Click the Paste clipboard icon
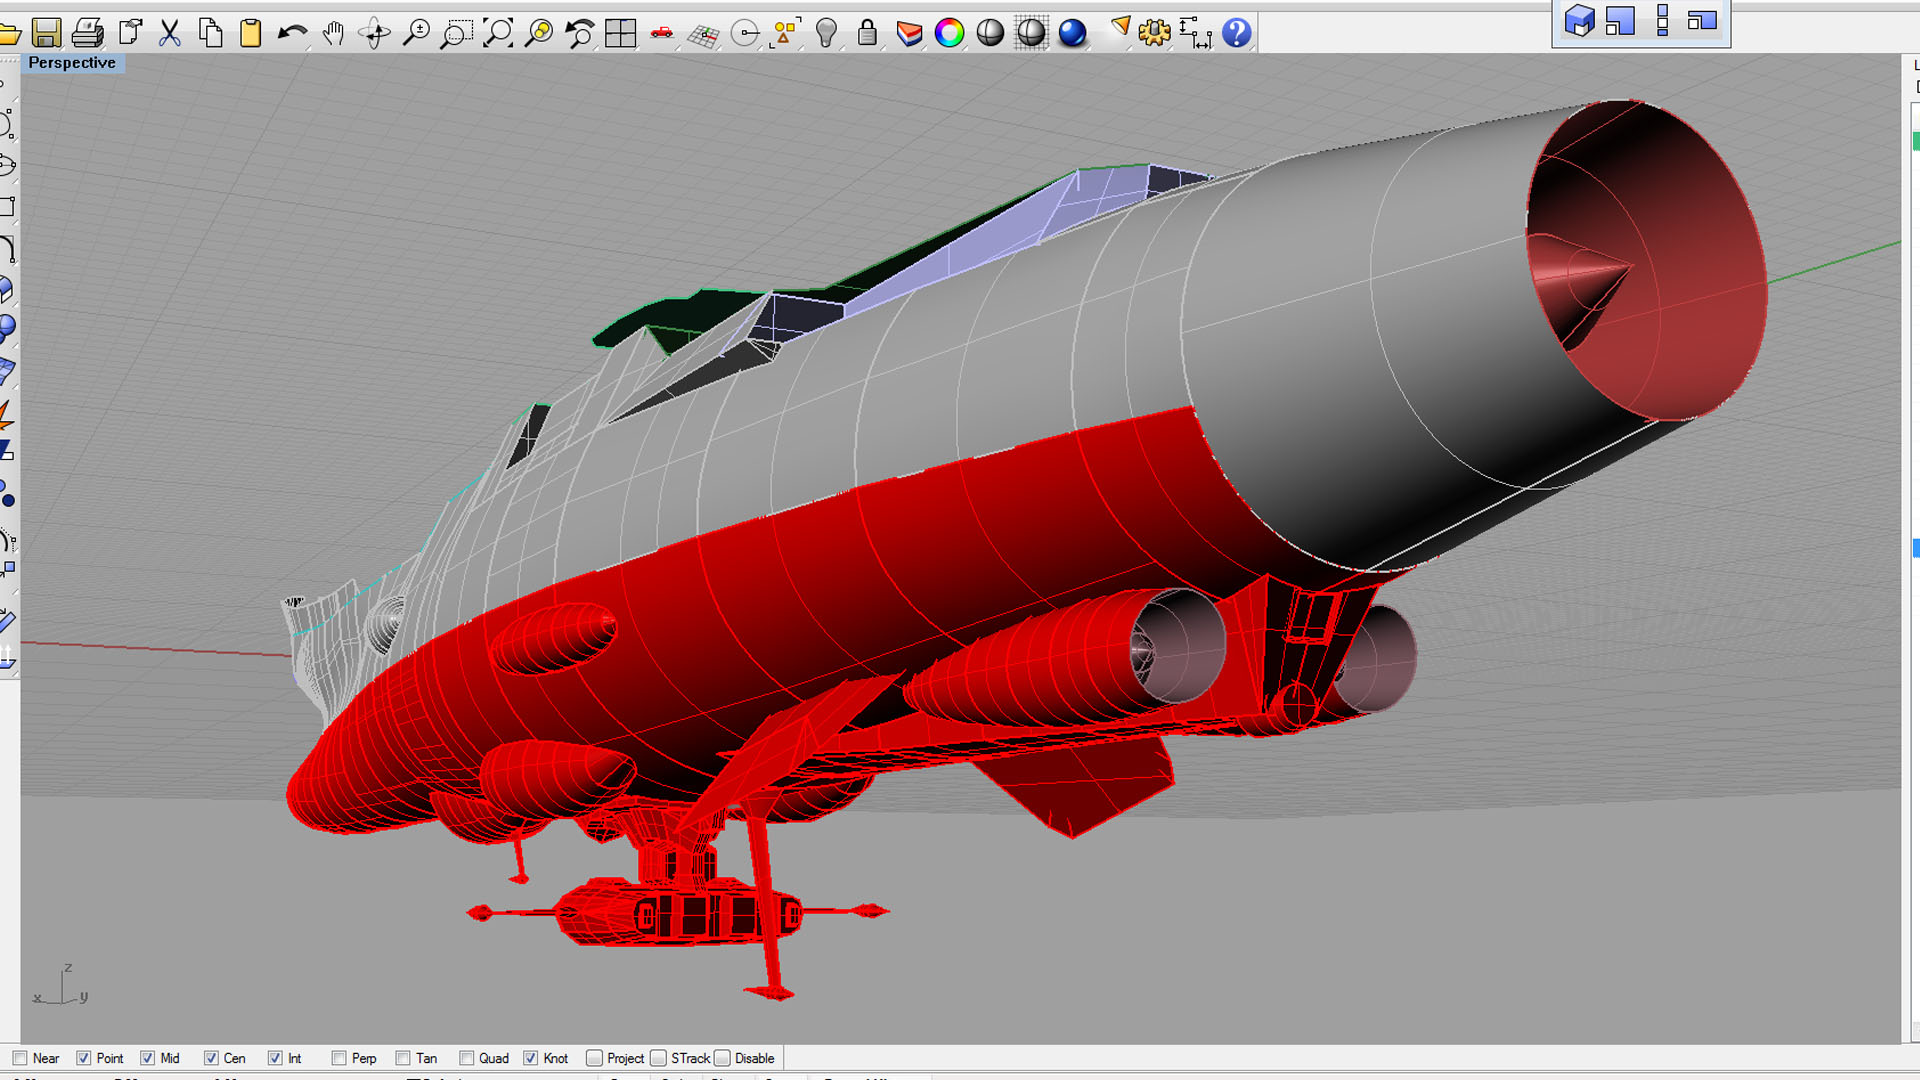1920x1080 pixels. [250, 33]
